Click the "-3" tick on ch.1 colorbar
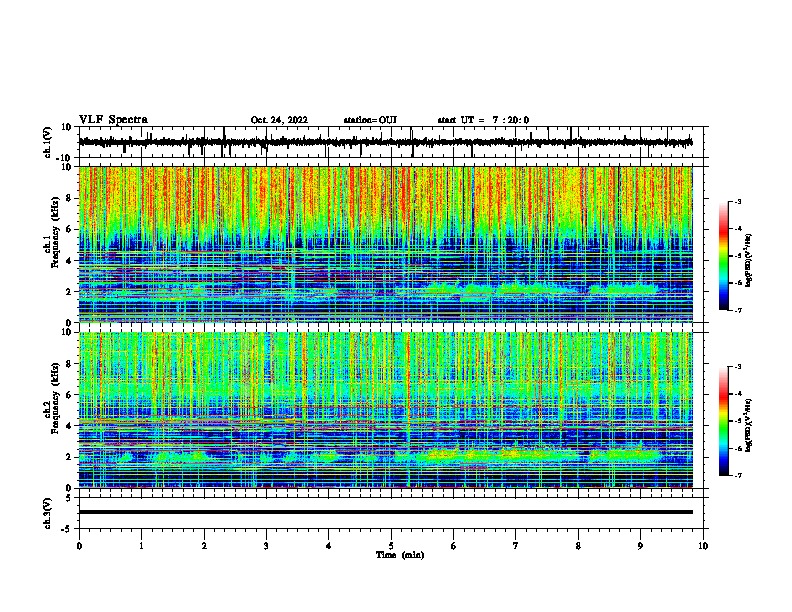 click(737, 202)
